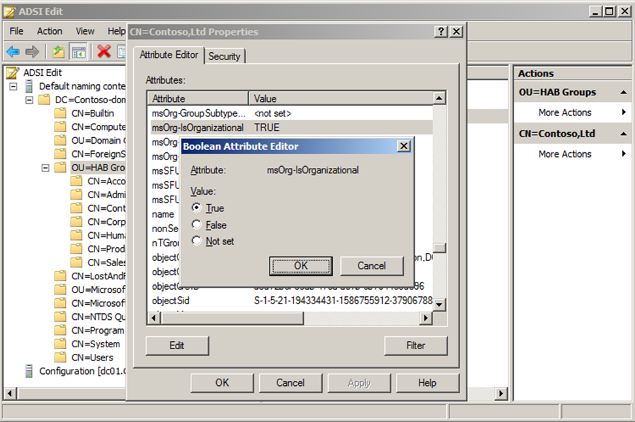The image size is (635, 422).
Task: Collapse the DC=Contoso domain node
Action: point(29,100)
